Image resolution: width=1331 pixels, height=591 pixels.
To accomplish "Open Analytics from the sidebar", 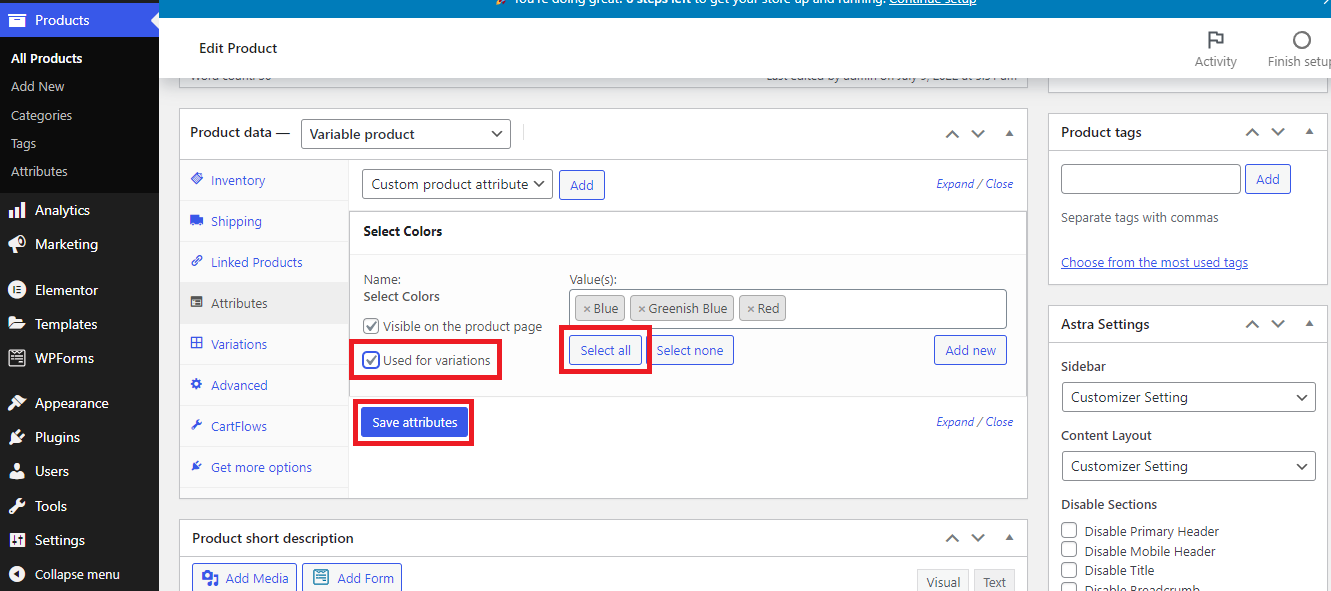I will pyautogui.click(x=62, y=210).
